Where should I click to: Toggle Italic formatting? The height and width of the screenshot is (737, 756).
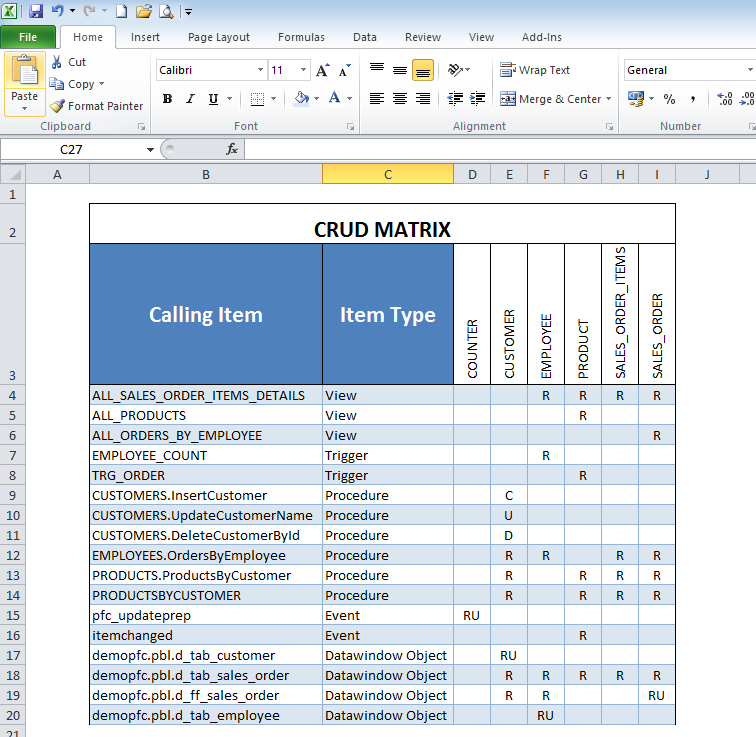coord(190,99)
